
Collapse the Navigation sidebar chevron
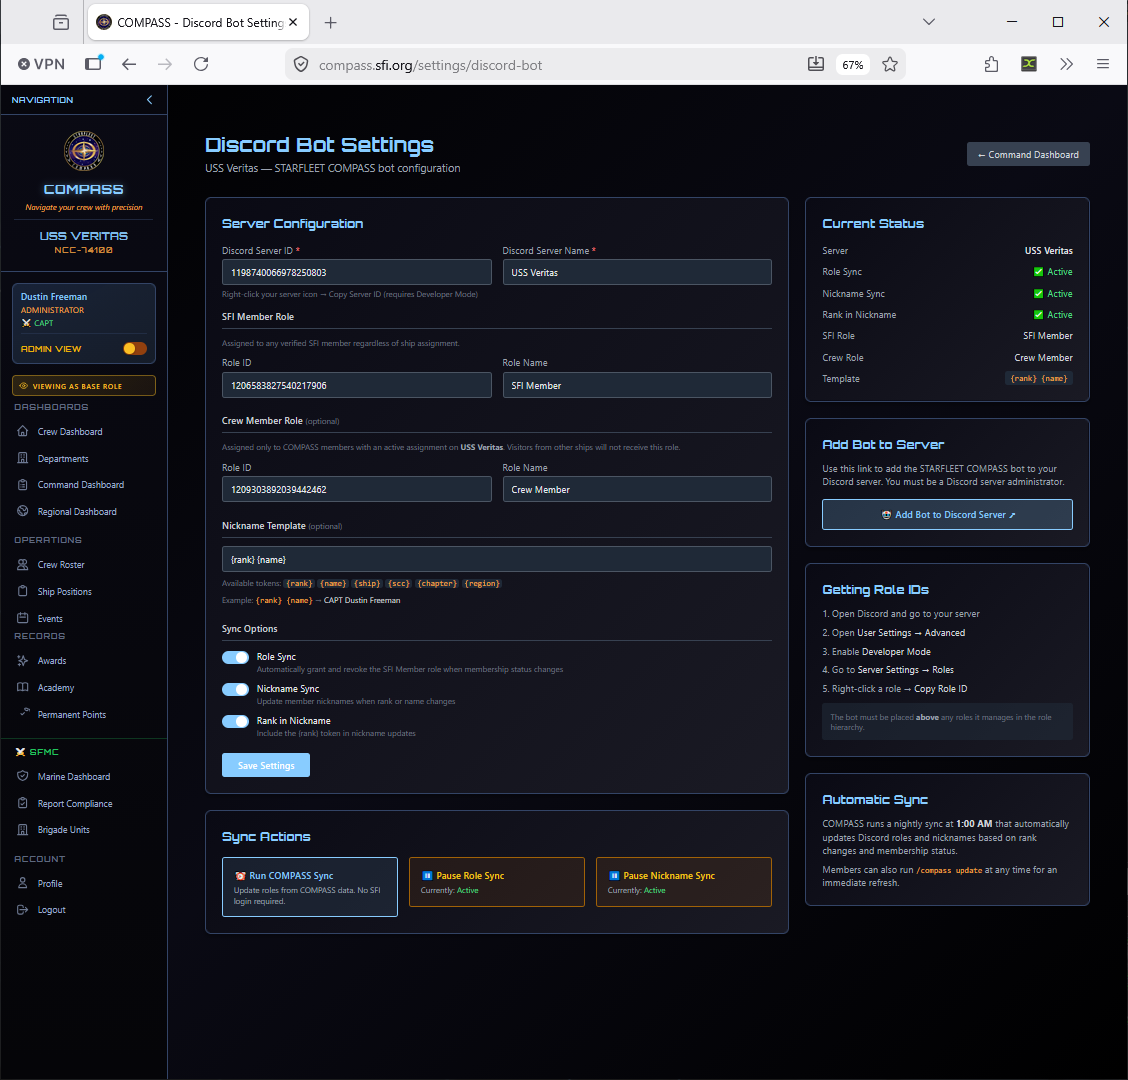click(x=150, y=100)
